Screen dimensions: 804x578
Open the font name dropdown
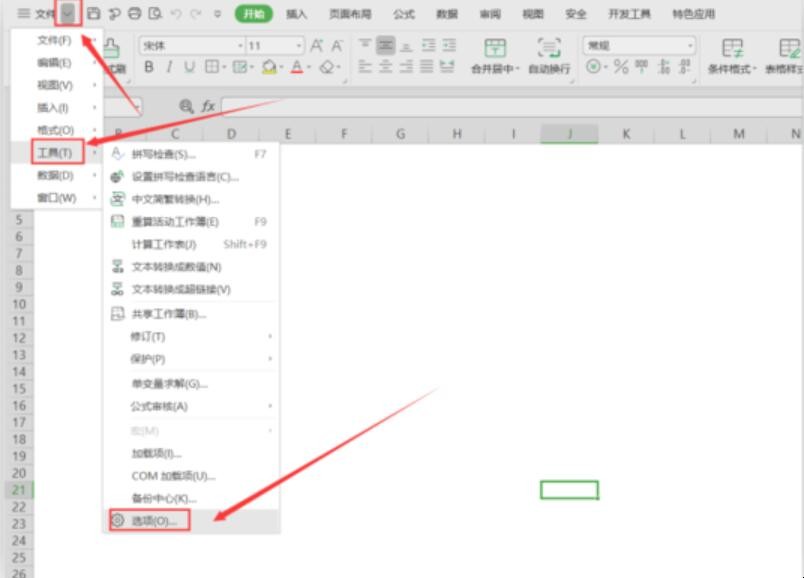coord(240,46)
